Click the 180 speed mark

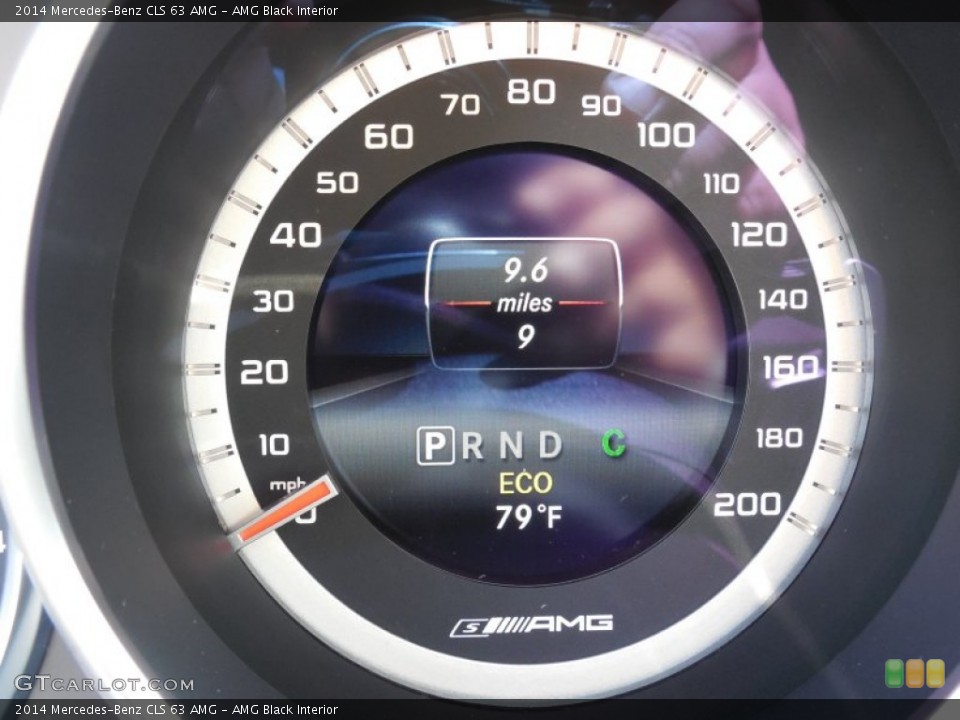(x=779, y=438)
